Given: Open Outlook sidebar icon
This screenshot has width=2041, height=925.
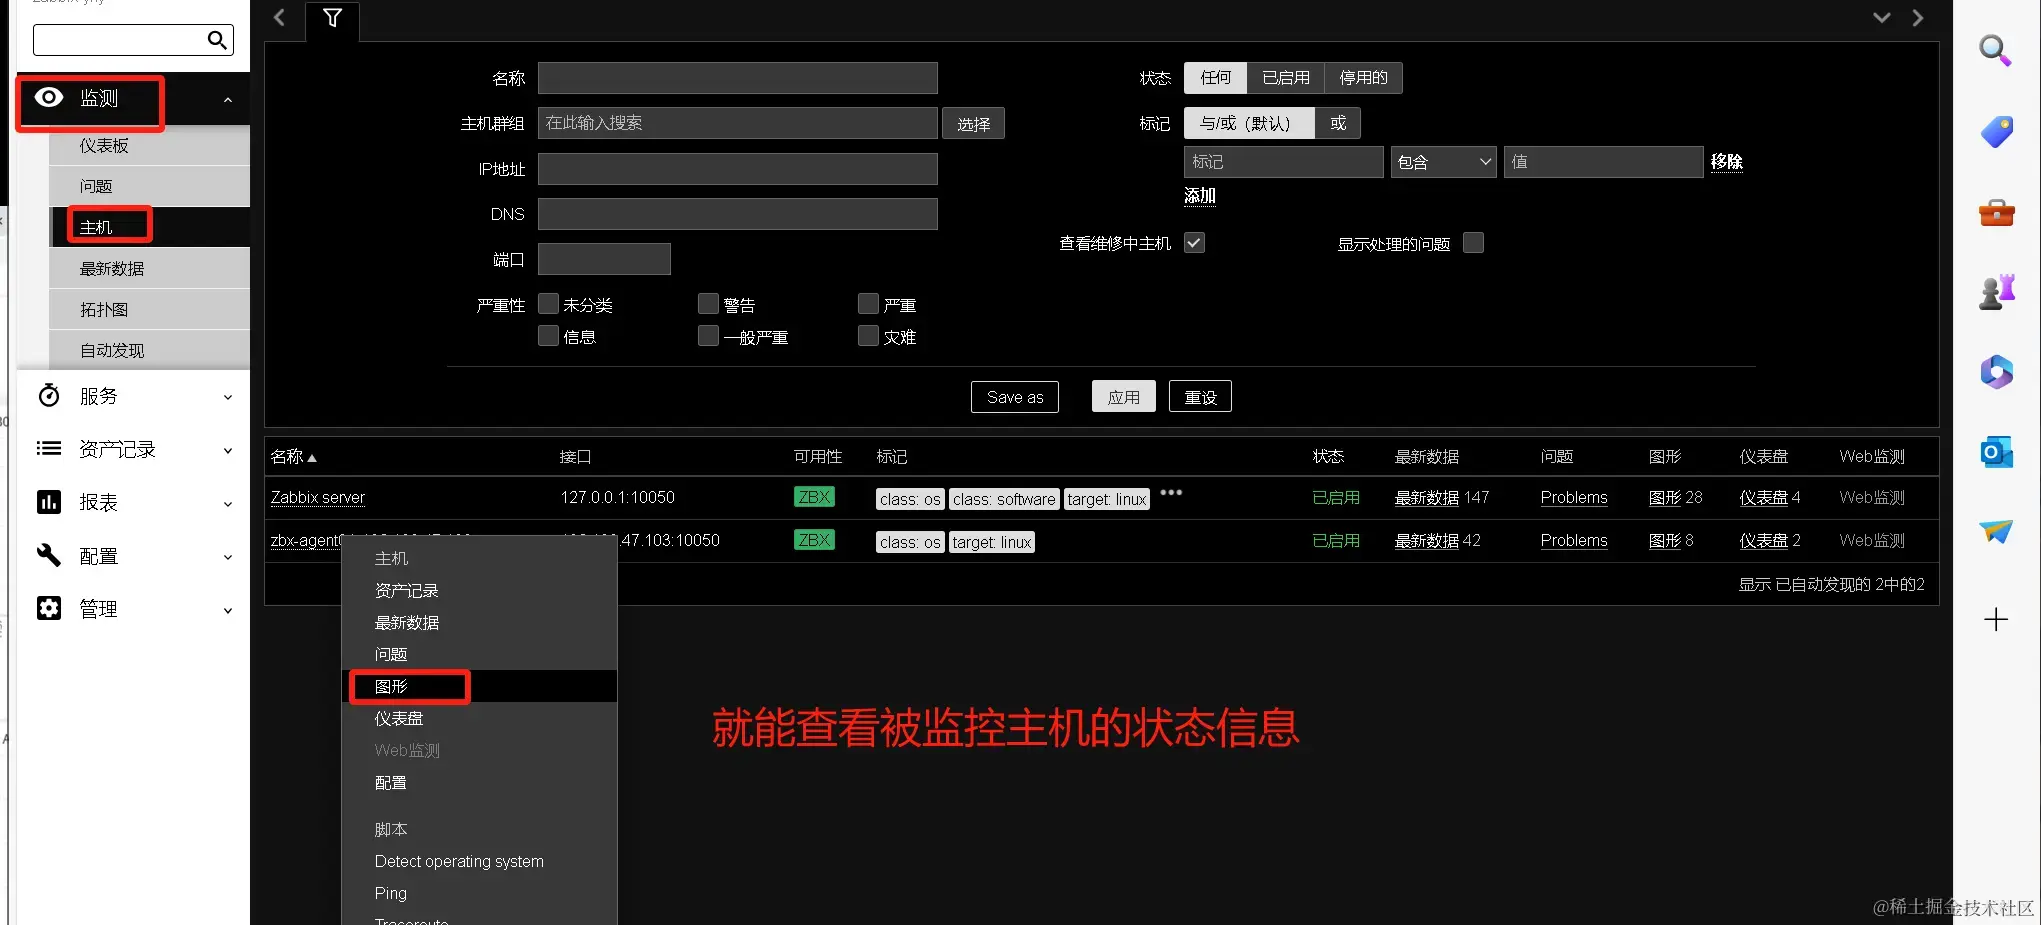Looking at the screenshot, I should (x=1996, y=452).
